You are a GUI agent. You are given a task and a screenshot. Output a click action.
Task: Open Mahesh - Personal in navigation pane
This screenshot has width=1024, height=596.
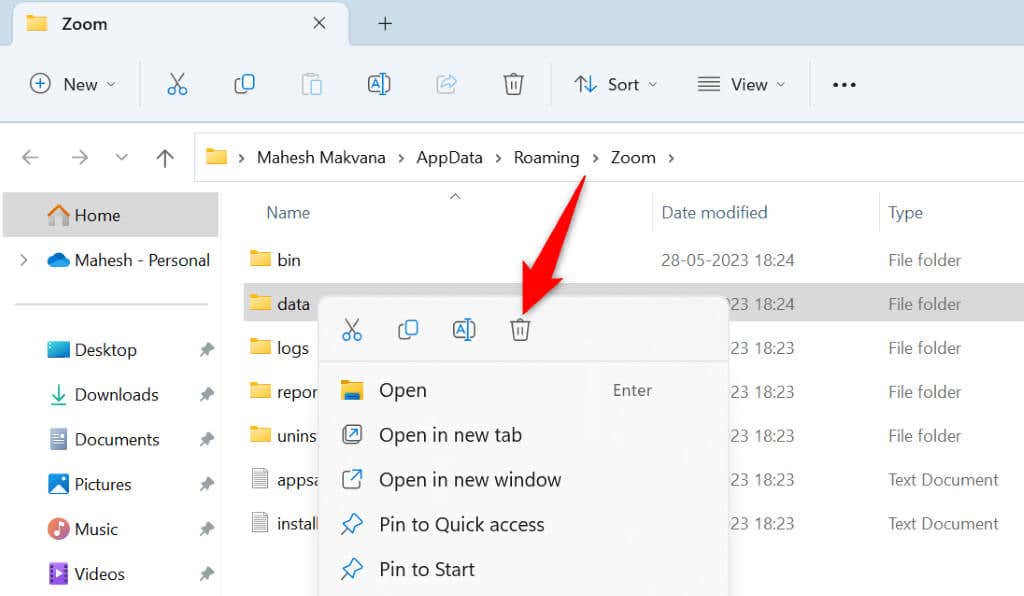point(129,260)
